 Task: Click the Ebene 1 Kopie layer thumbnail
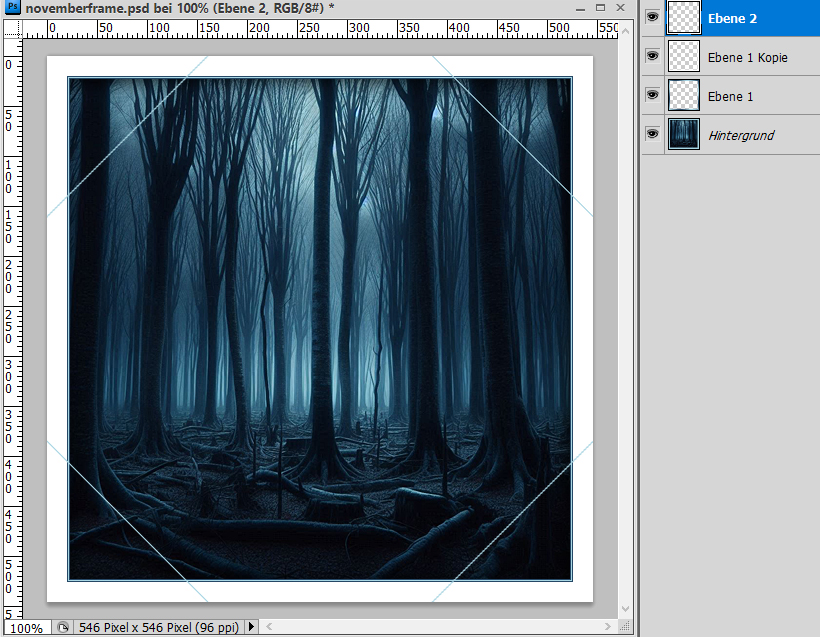click(684, 57)
